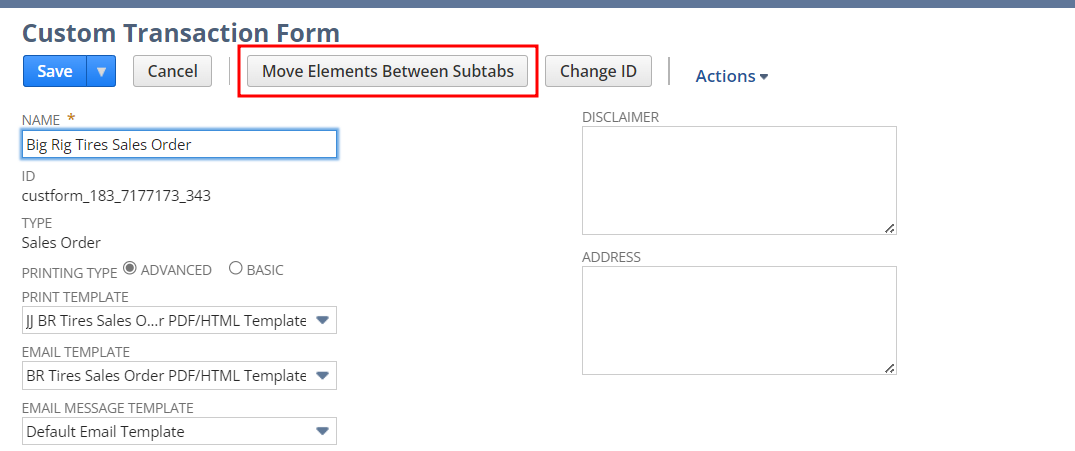The image size is (1075, 451).
Task: Click the Sales Order type value
Action: [61, 242]
